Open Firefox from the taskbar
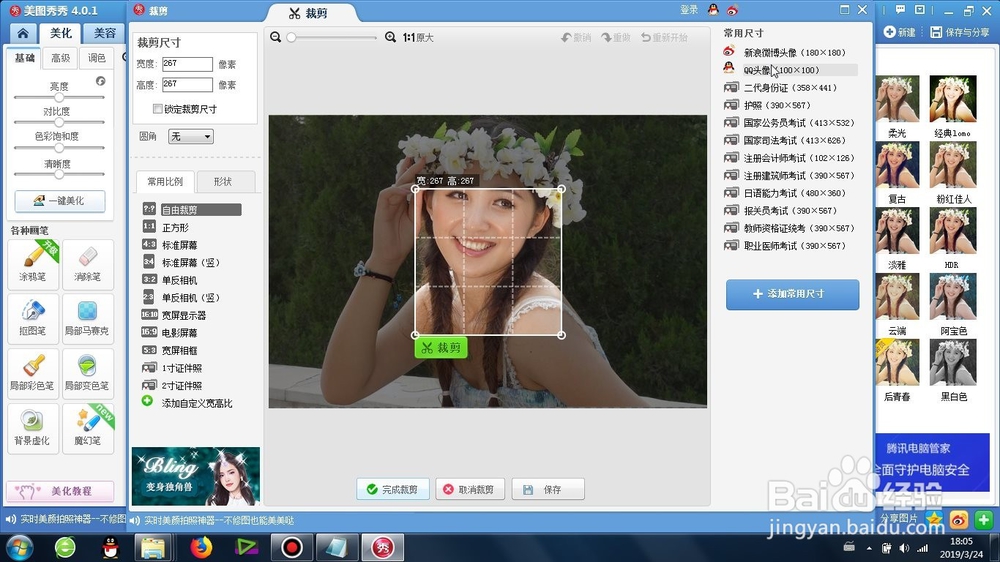Screen dimensions: 1000x562 click(x=200, y=547)
